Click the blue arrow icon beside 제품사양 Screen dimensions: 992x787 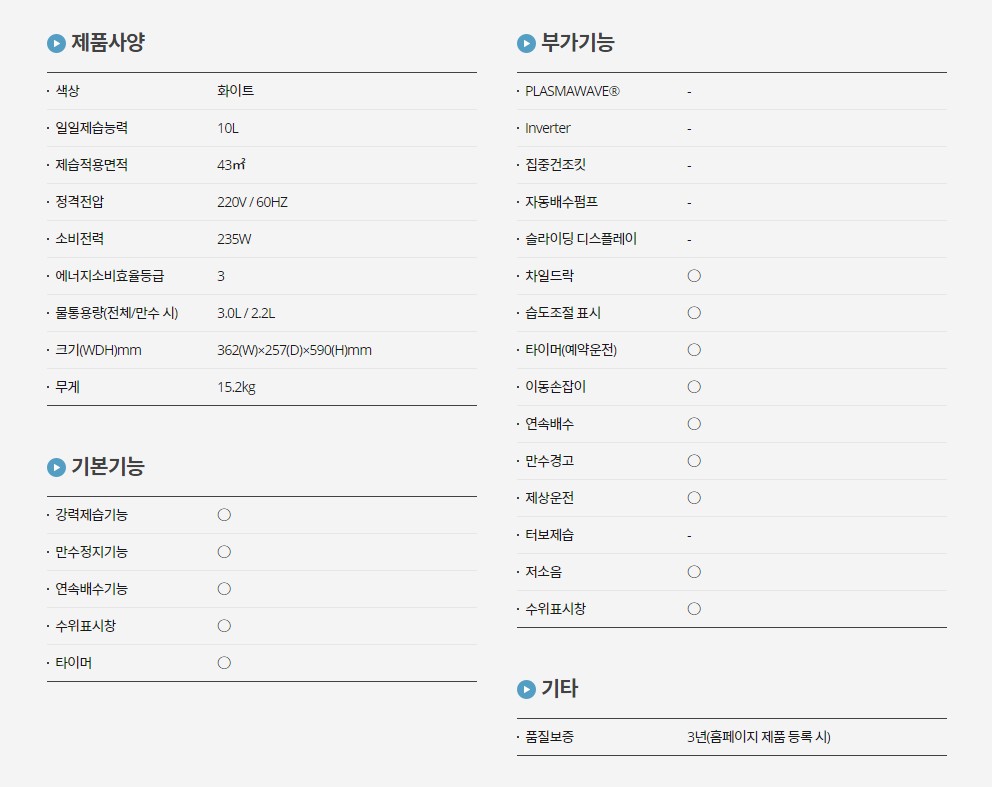[x=56, y=43]
